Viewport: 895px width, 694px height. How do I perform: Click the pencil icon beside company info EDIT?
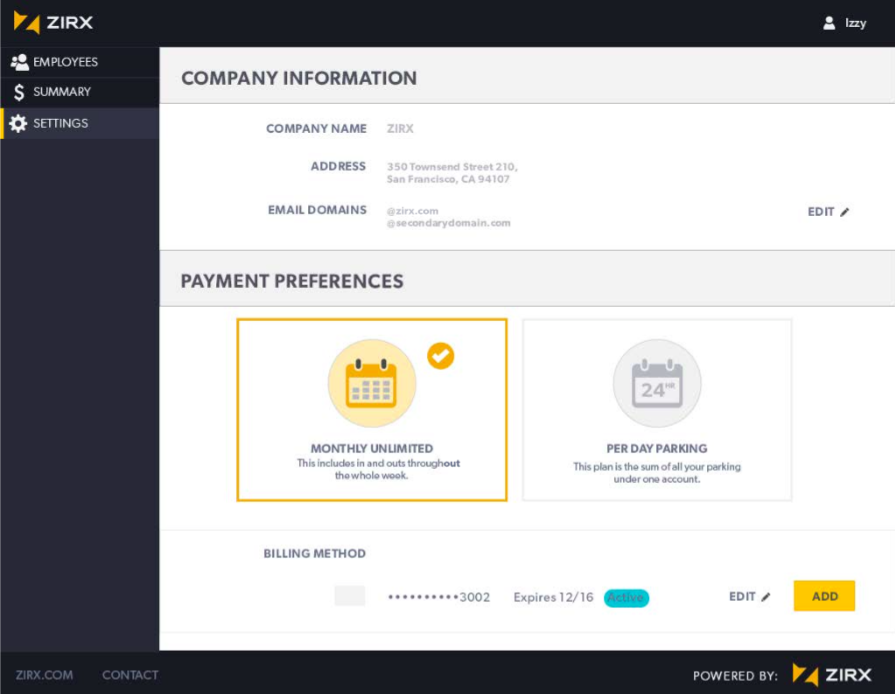pyautogui.click(x=845, y=212)
